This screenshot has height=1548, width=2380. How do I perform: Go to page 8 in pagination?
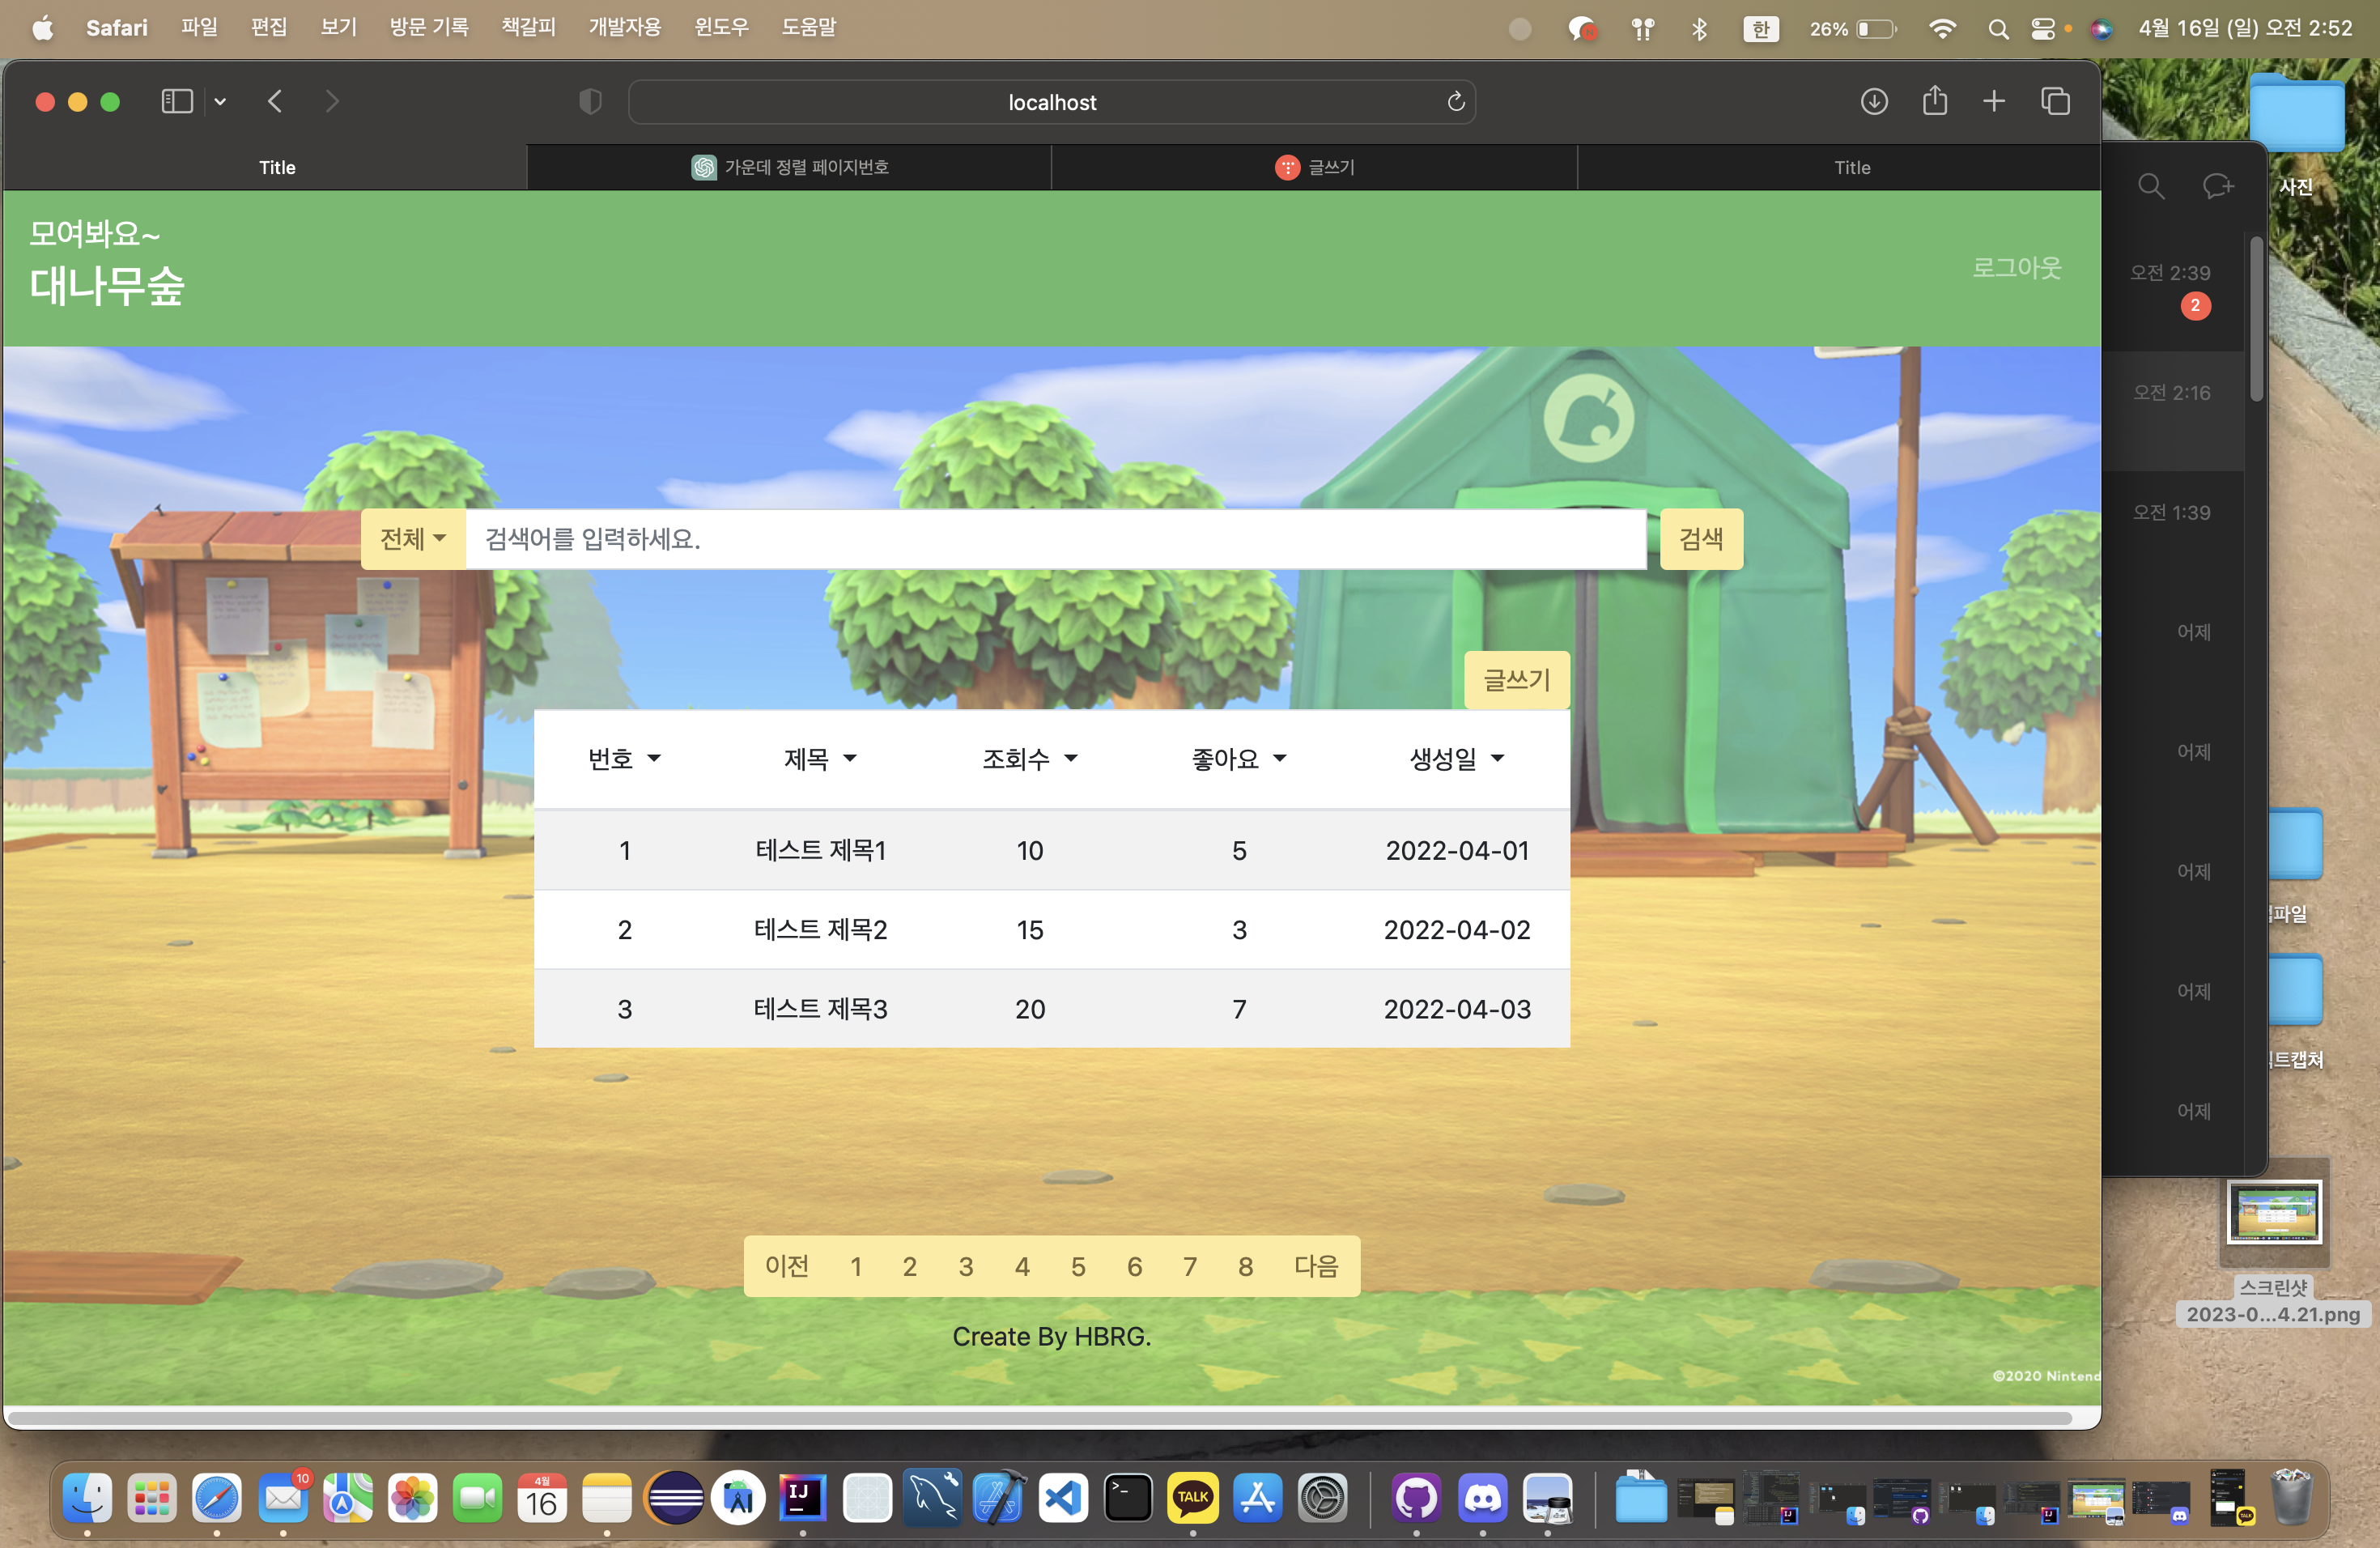[1245, 1266]
